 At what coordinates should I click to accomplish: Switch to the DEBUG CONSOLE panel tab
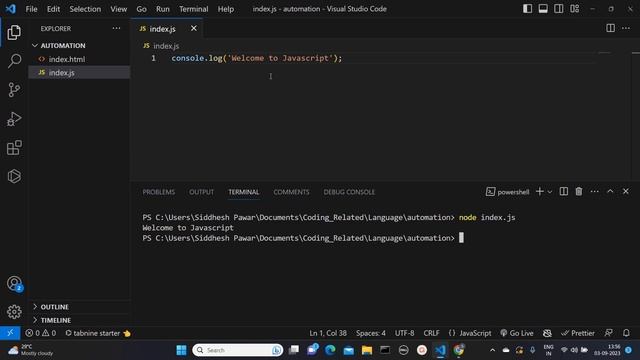(x=349, y=192)
